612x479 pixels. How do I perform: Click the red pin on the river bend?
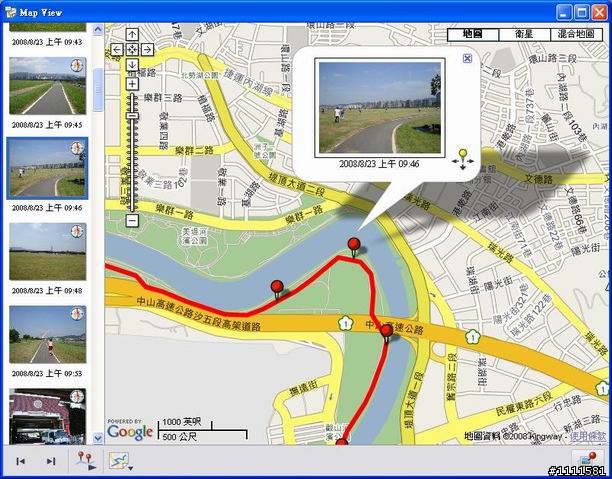[354, 247]
